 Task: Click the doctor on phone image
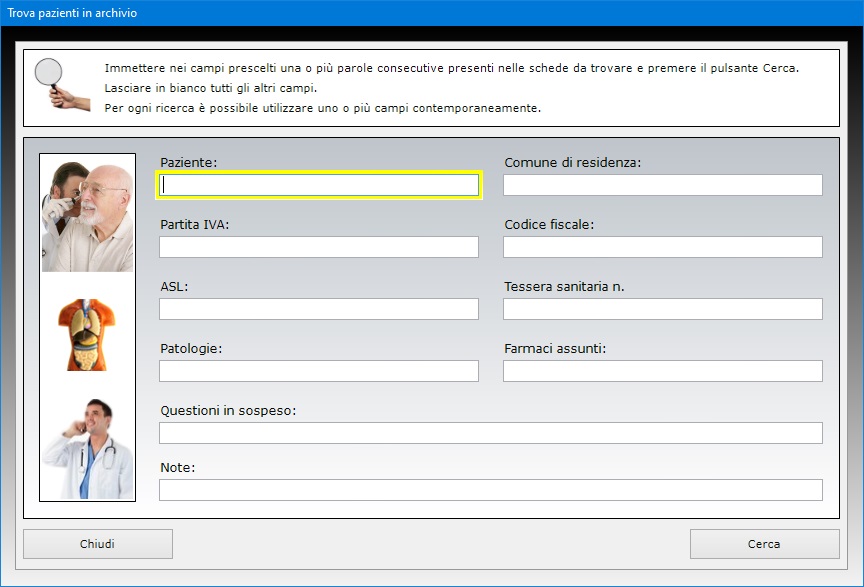coord(88,449)
